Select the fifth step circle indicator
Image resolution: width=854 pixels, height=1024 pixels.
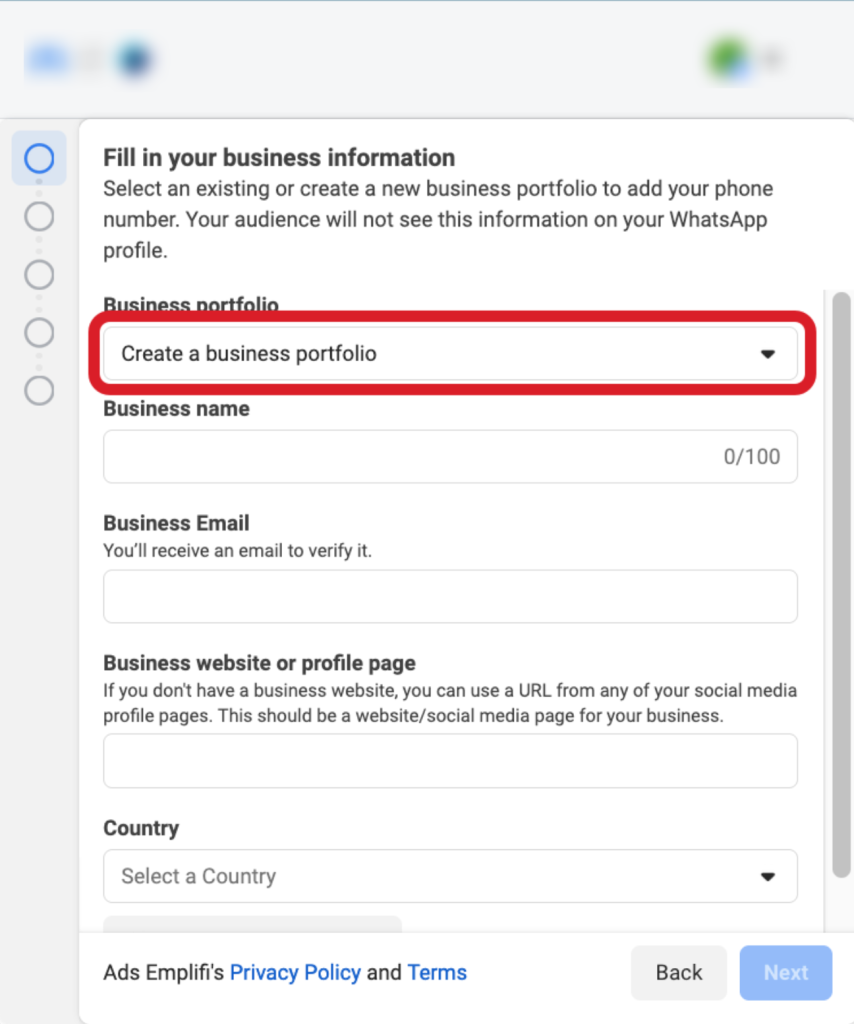coord(39,391)
